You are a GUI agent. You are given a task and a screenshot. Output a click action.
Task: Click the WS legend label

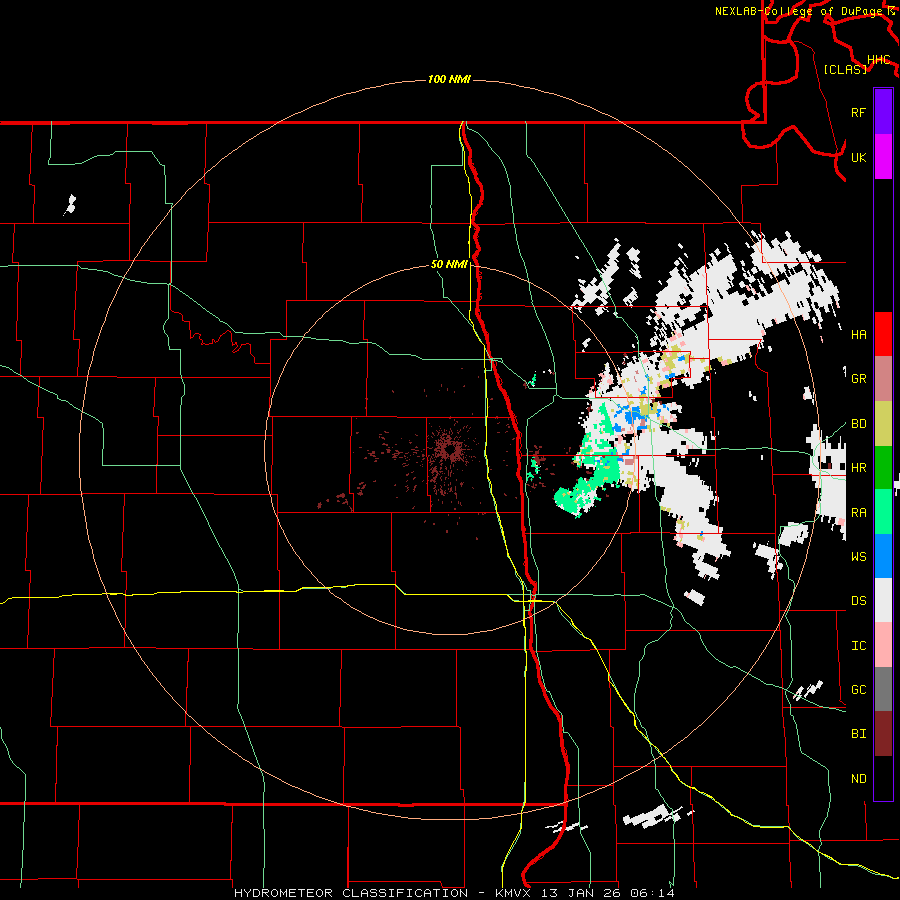pyautogui.click(x=858, y=556)
